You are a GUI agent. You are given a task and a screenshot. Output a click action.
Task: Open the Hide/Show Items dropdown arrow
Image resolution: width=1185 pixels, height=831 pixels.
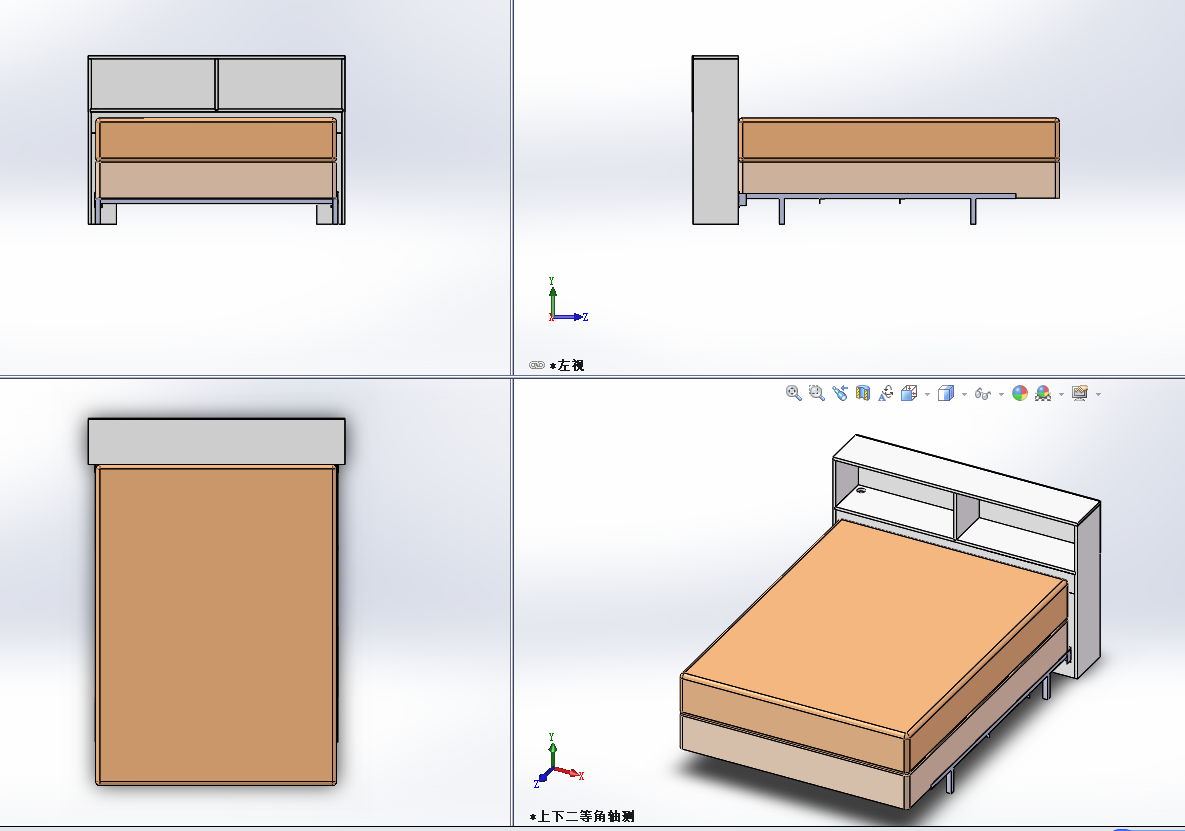[x=1001, y=394]
